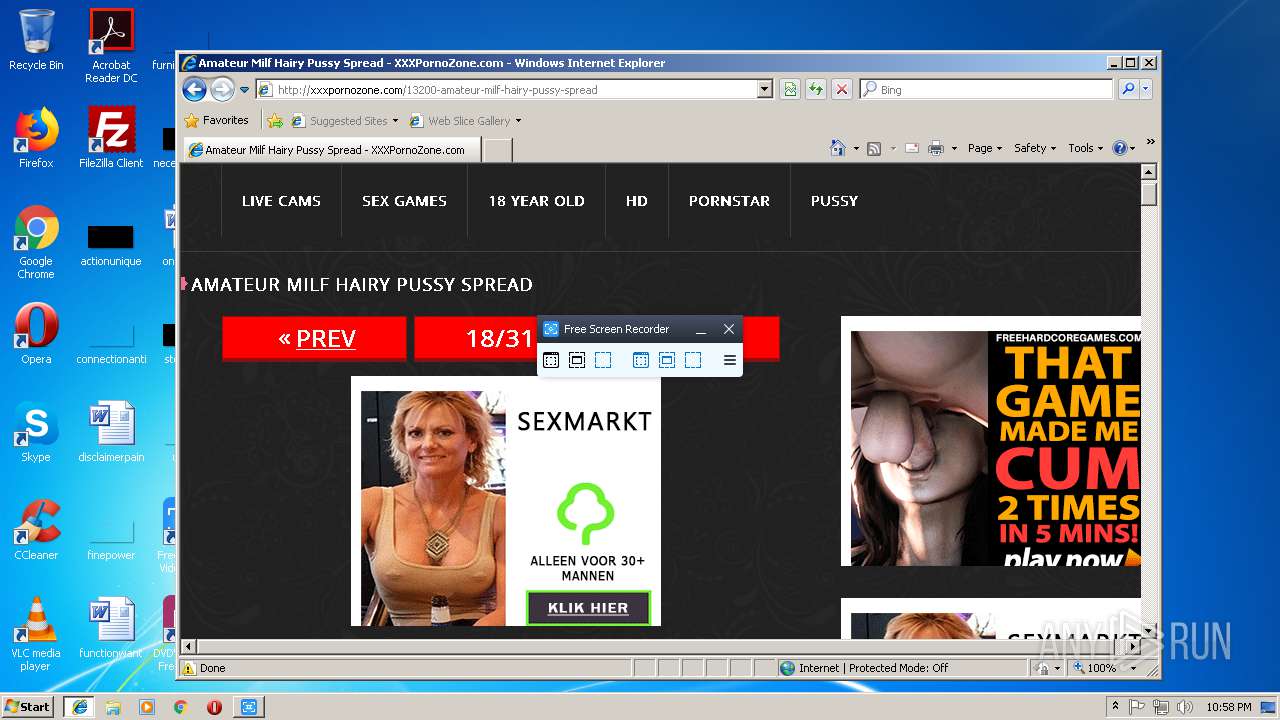Refresh the page with the green arrows icon
Image resolution: width=1280 pixels, height=720 pixels.
click(816, 89)
